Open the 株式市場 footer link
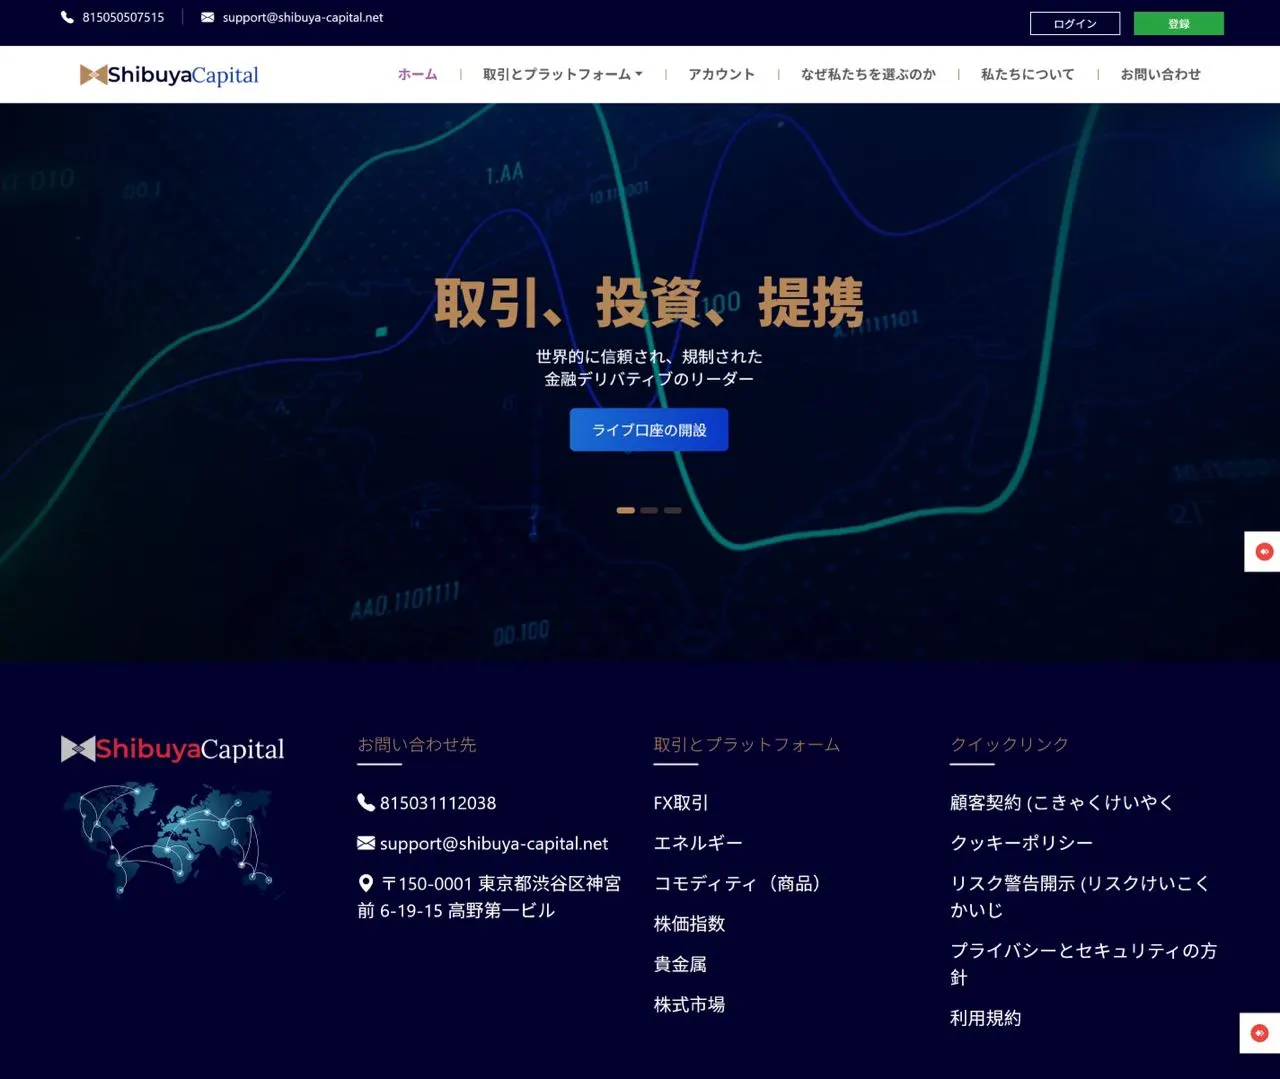This screenshot has height=1079, width=1280. click(x=689, y=1004)
